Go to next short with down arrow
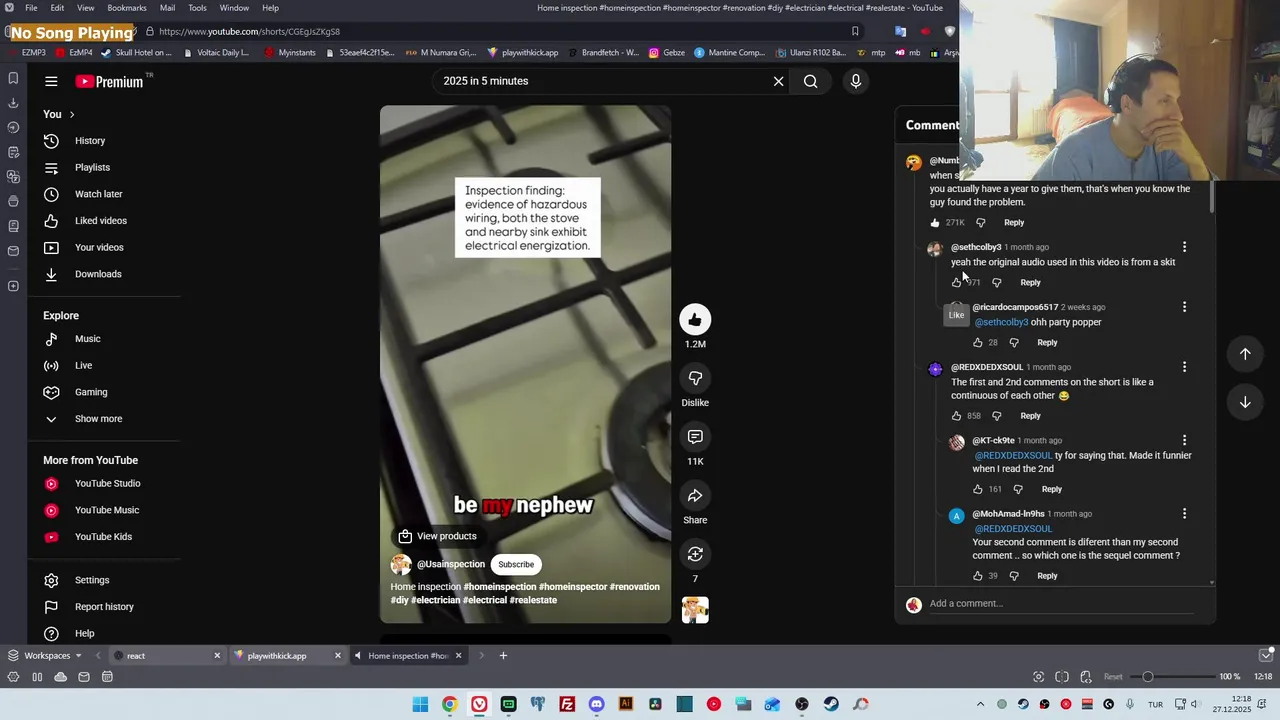 coord(1245,402)
